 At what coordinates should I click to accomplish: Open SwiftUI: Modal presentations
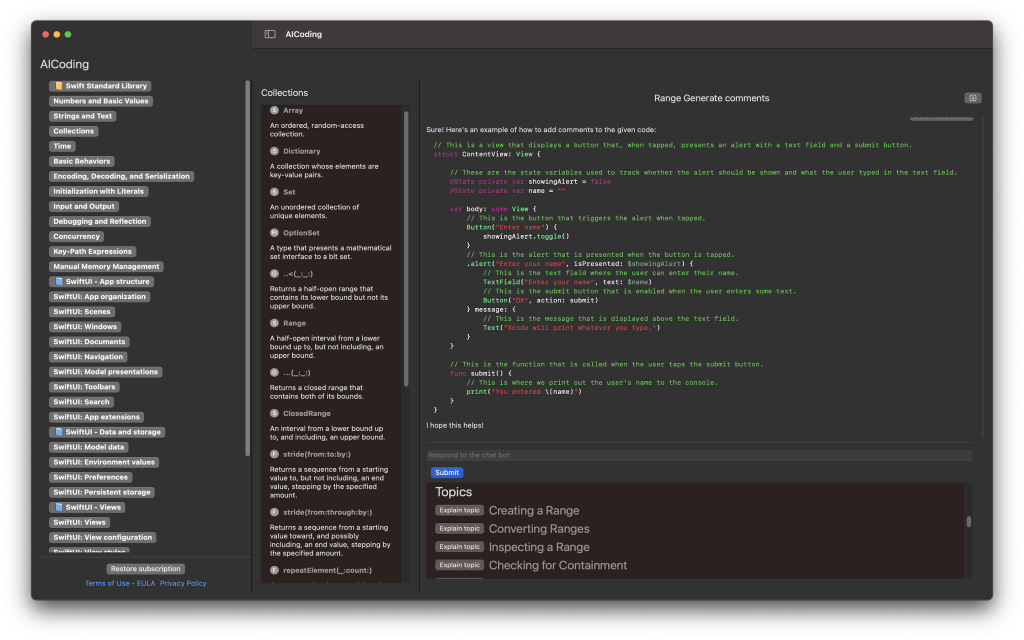click(106, 372)
